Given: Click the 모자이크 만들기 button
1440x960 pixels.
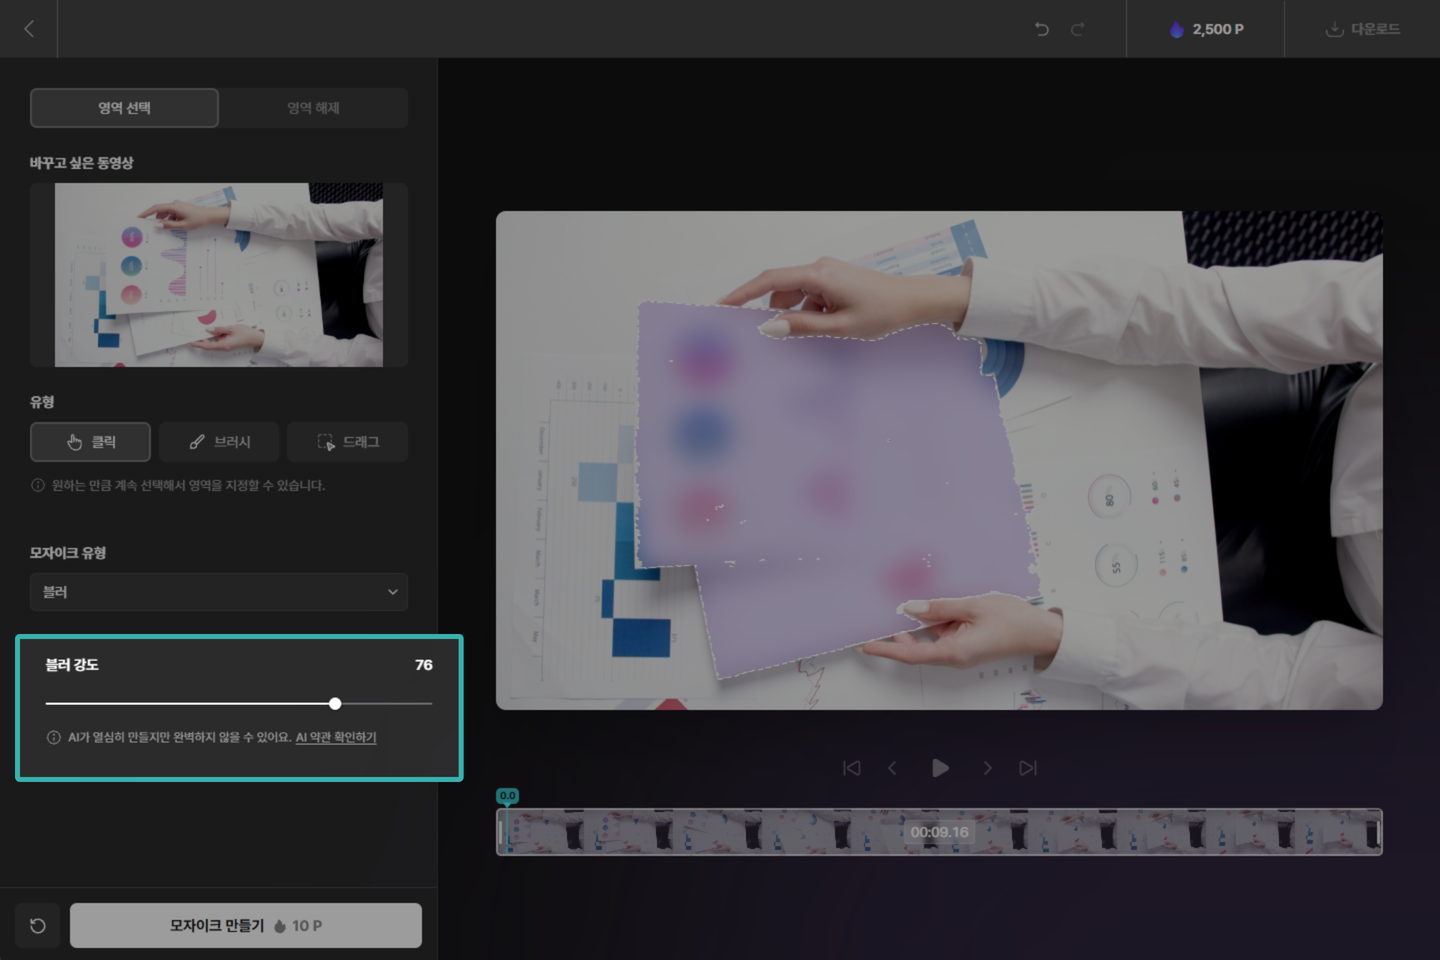Looking at the screenshot, I should pyautogui.click(x=246, y=926).
